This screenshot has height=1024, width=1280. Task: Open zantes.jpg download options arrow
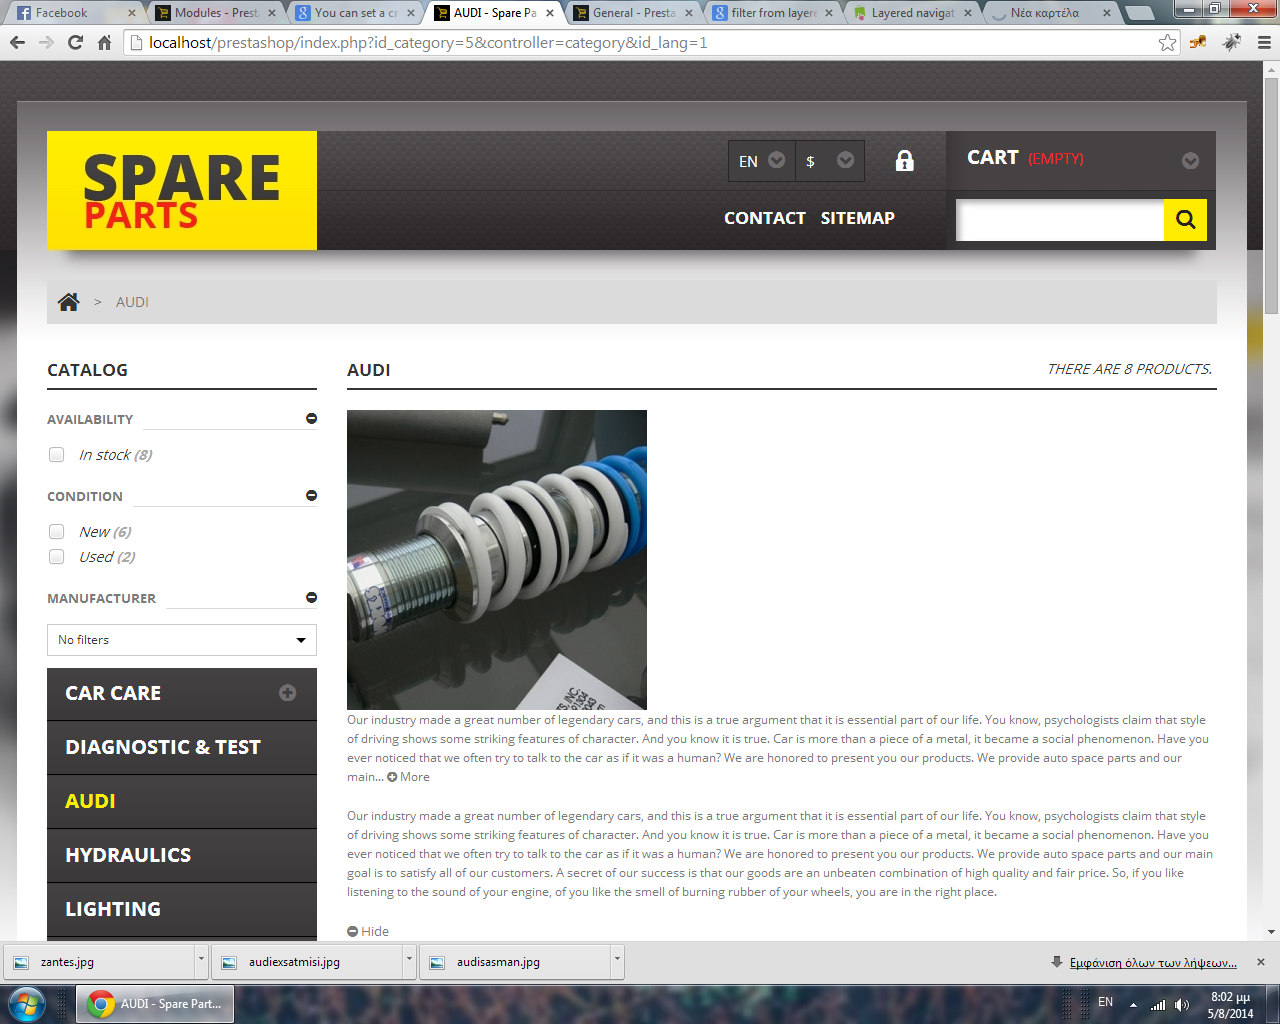(x=201, y=961)
